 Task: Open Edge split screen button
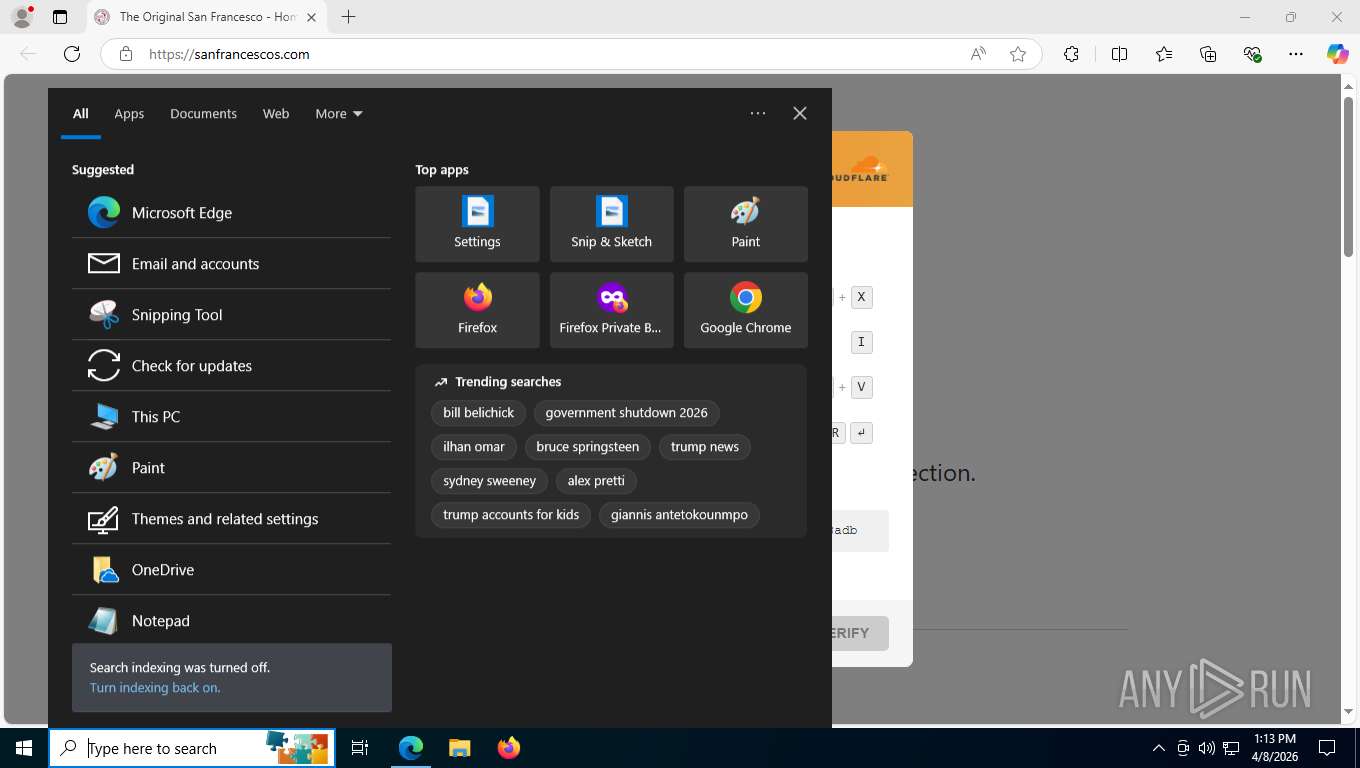point(1119,54)
